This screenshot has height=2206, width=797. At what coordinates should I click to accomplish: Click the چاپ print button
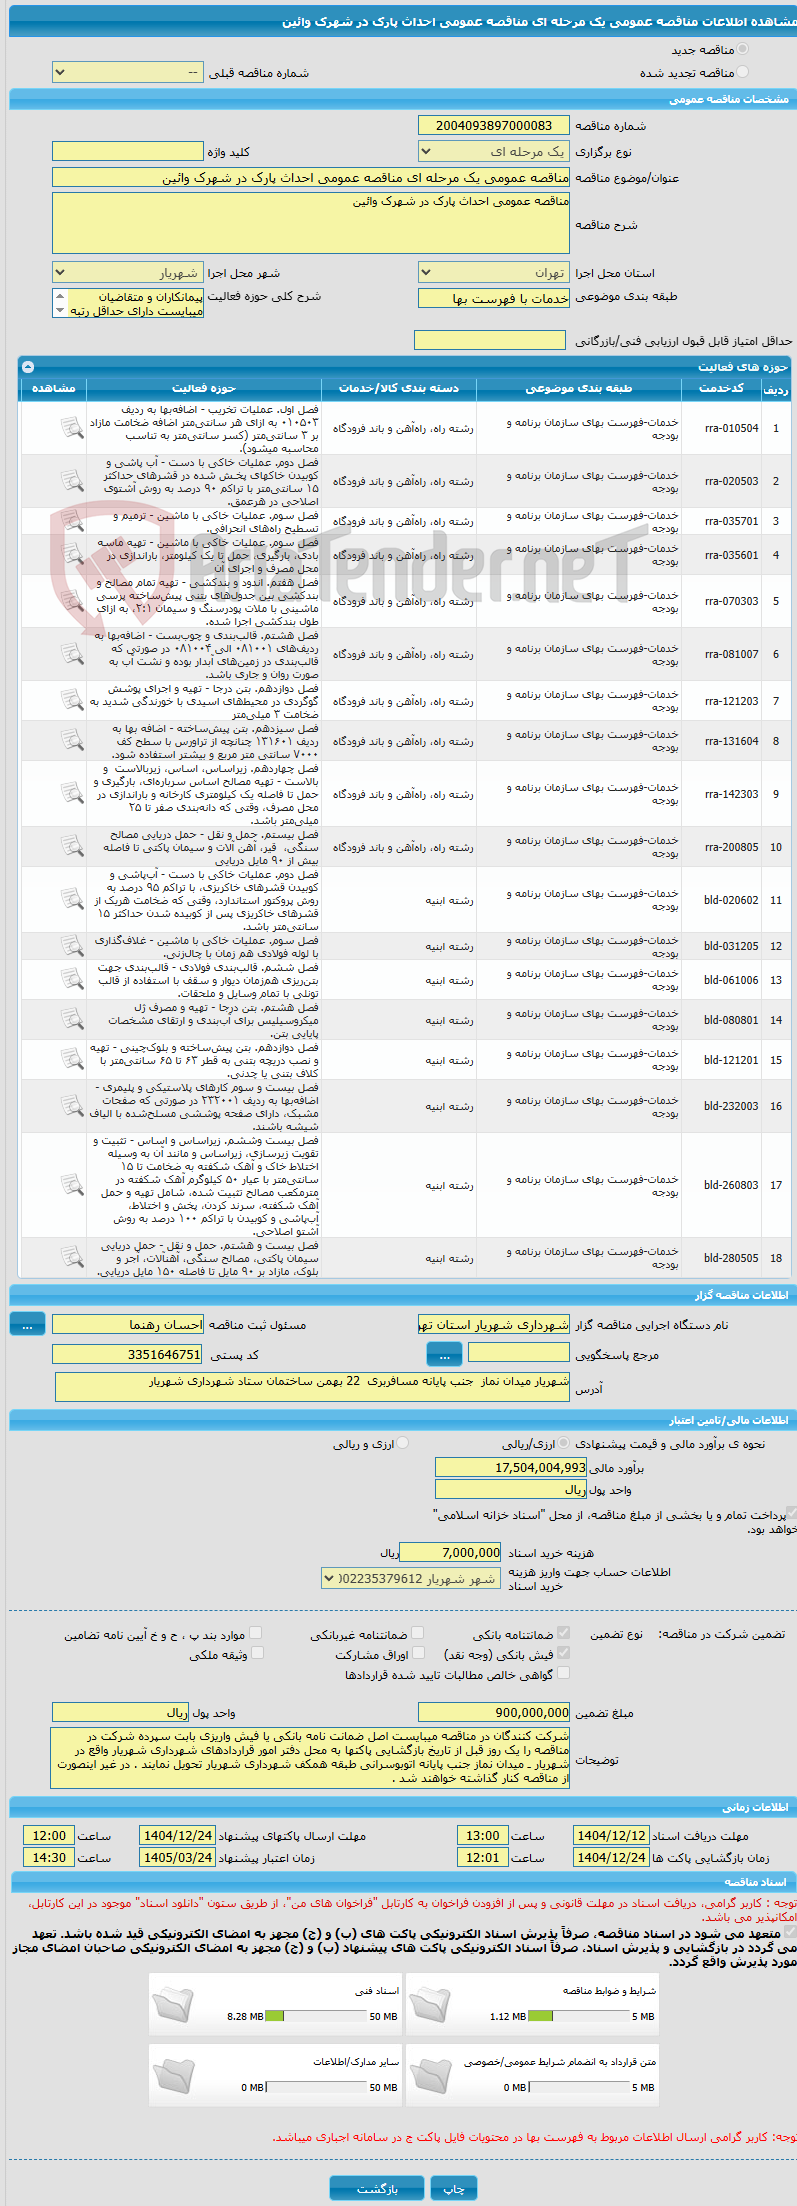click(454, 2188)
